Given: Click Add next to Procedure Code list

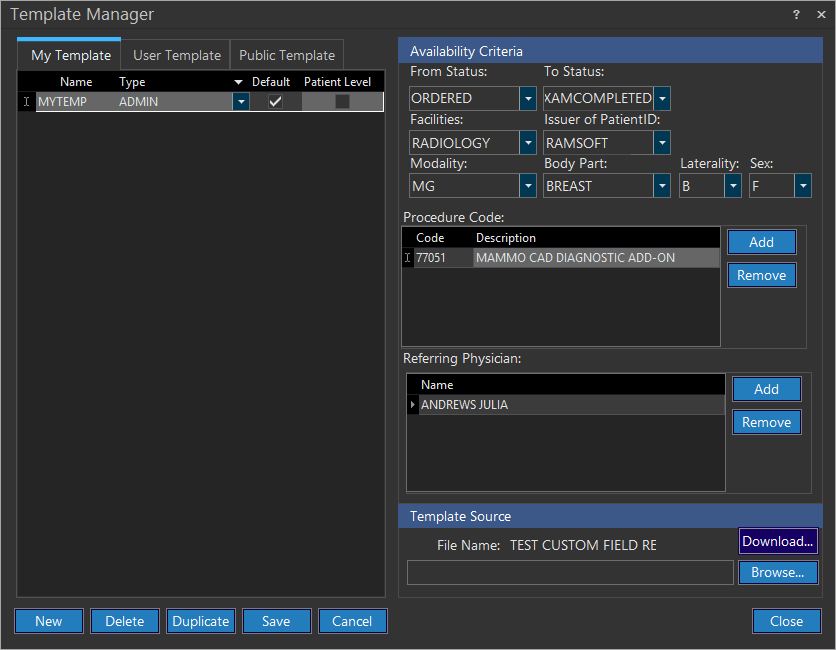Looking at the screenshot, I should pos(761,242).
